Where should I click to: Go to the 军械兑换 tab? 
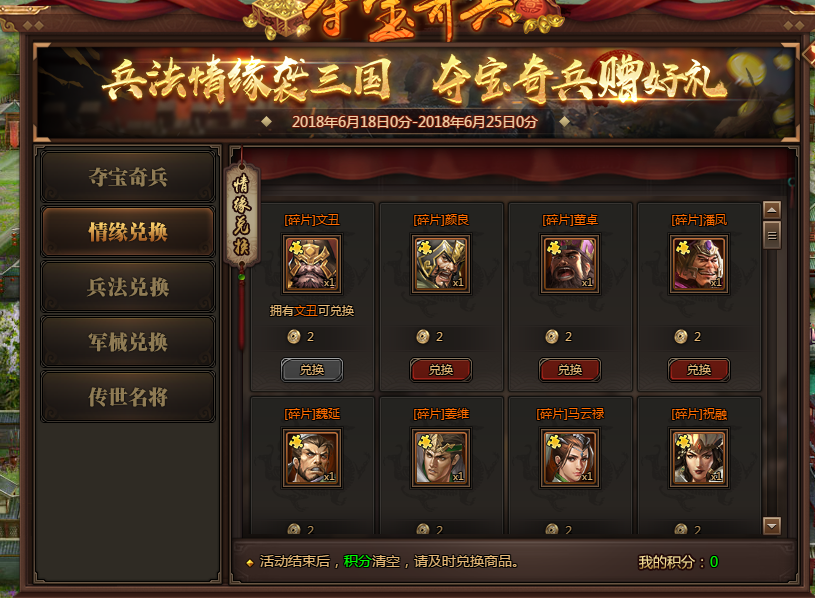click(x=128, y=342)
